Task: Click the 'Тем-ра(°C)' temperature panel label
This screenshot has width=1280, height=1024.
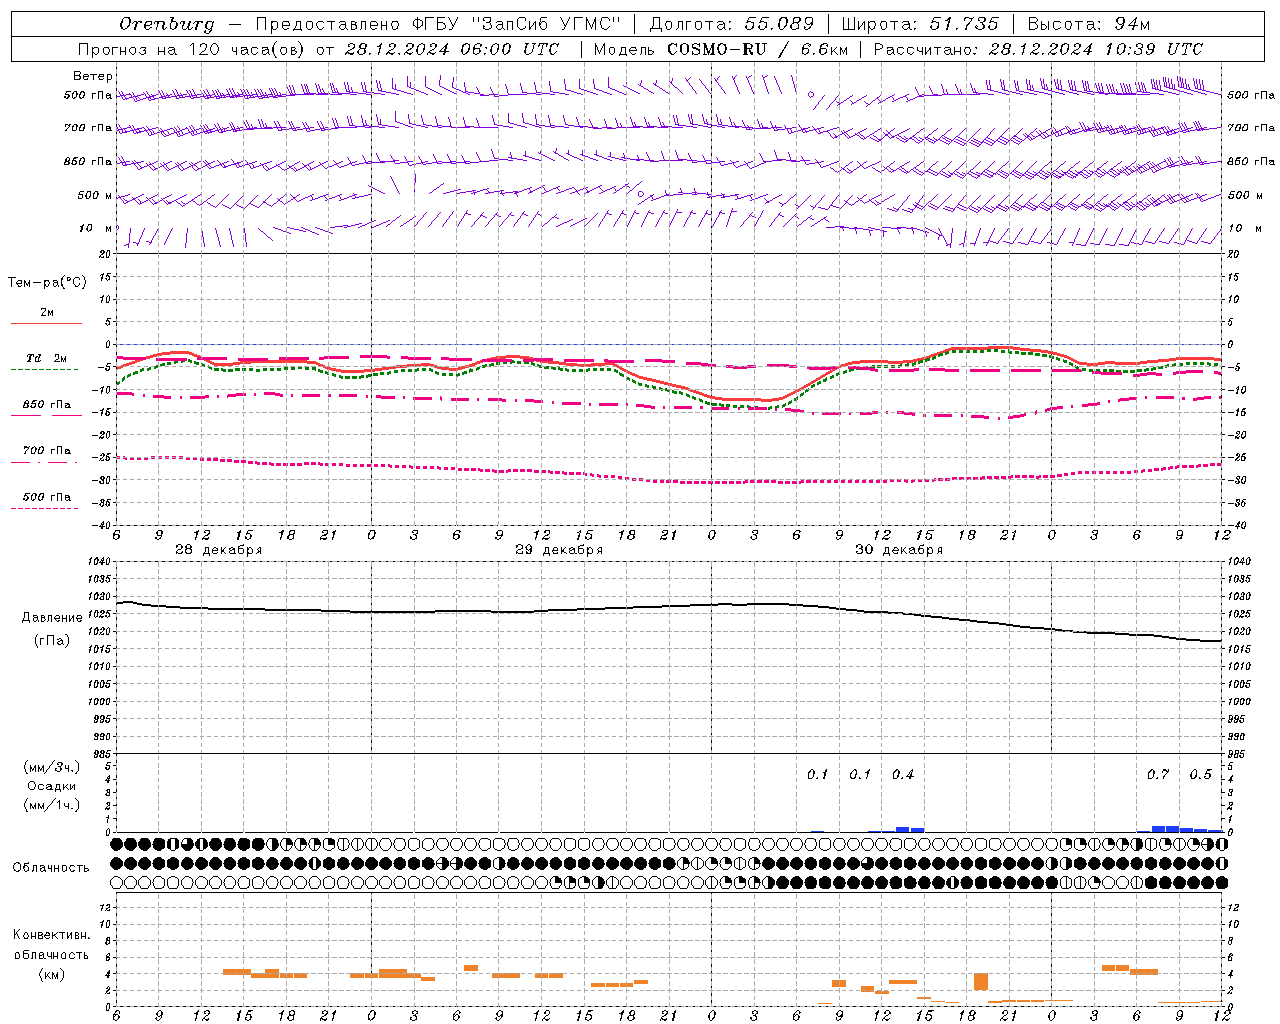Action: 47,283
